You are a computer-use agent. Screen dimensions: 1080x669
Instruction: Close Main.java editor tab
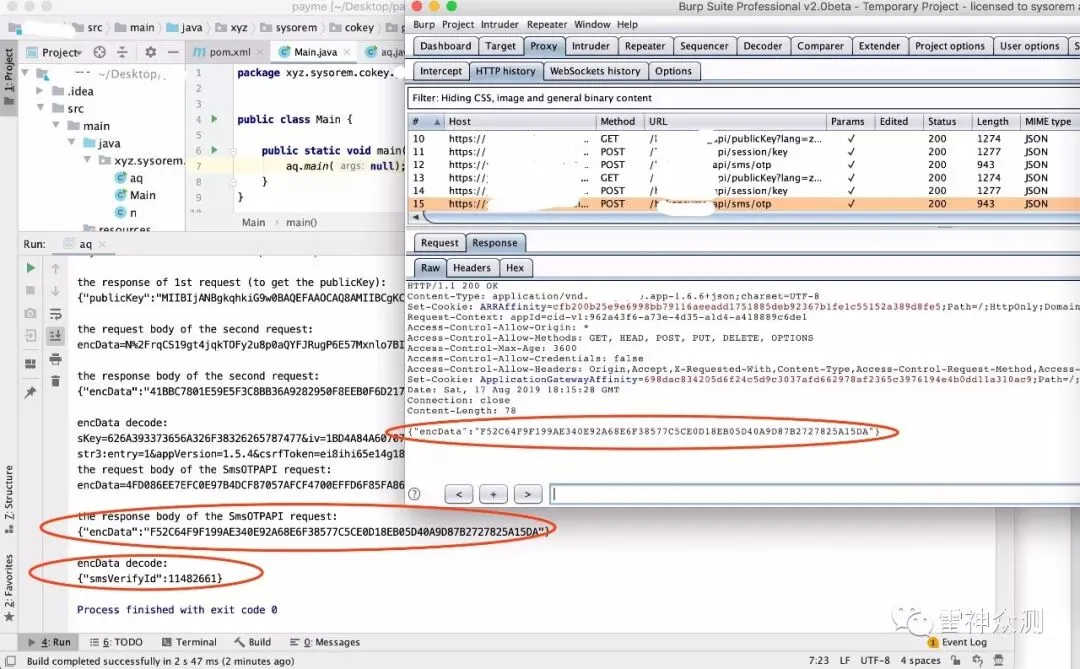[346, 52]
